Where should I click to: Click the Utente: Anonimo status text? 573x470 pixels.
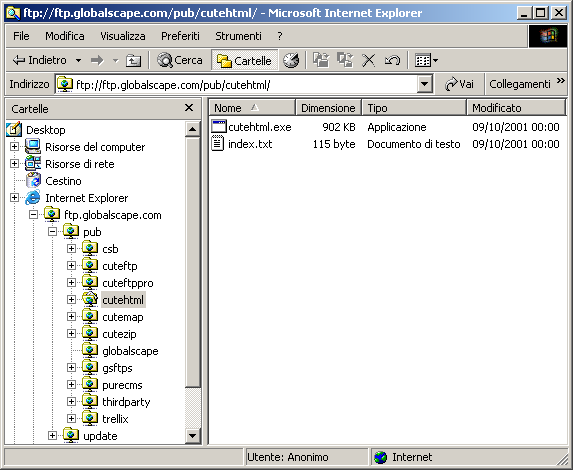point(288,457)
